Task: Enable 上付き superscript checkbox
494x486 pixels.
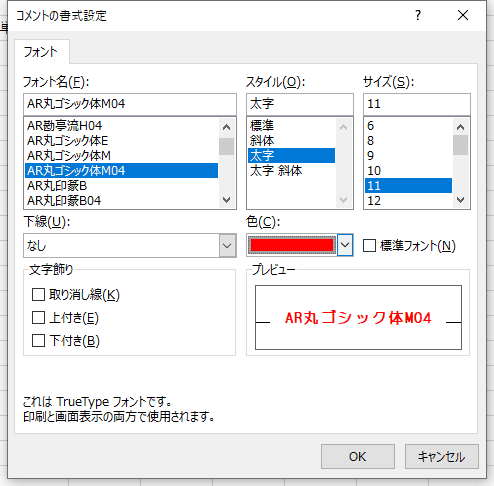Action: 38,318
